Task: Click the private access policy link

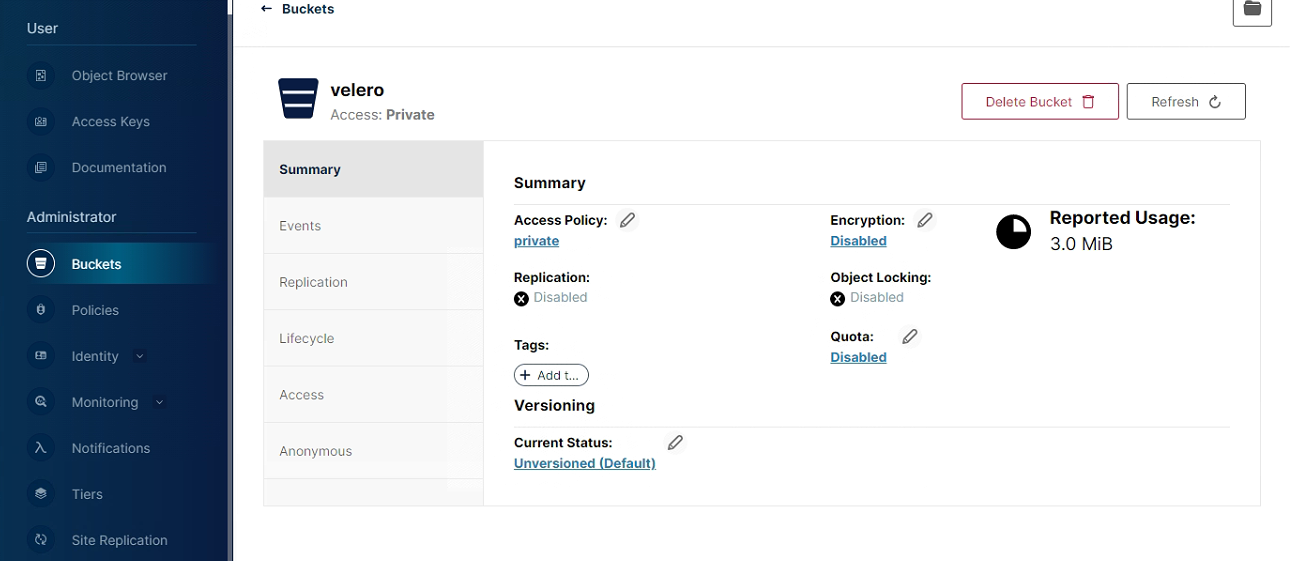Action: pyautogui.click(x=536, y=241)
